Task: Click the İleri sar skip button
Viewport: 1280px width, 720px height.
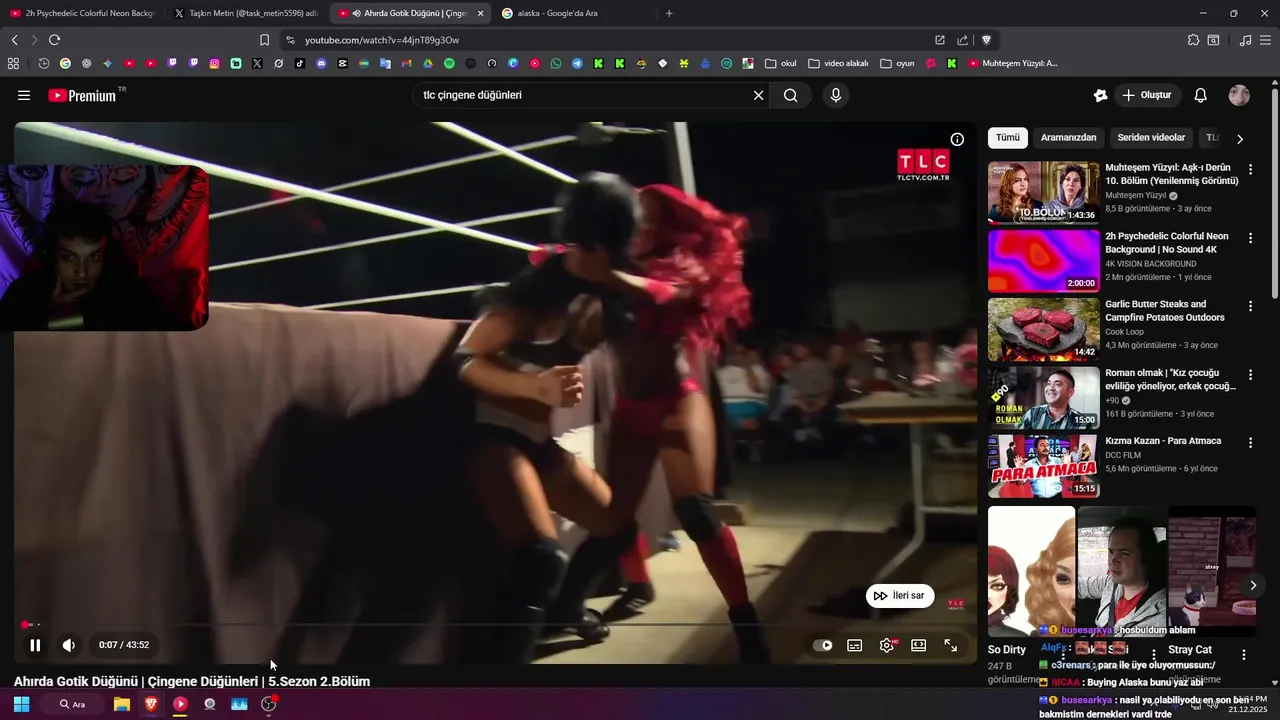Action: tap(900, 596)
